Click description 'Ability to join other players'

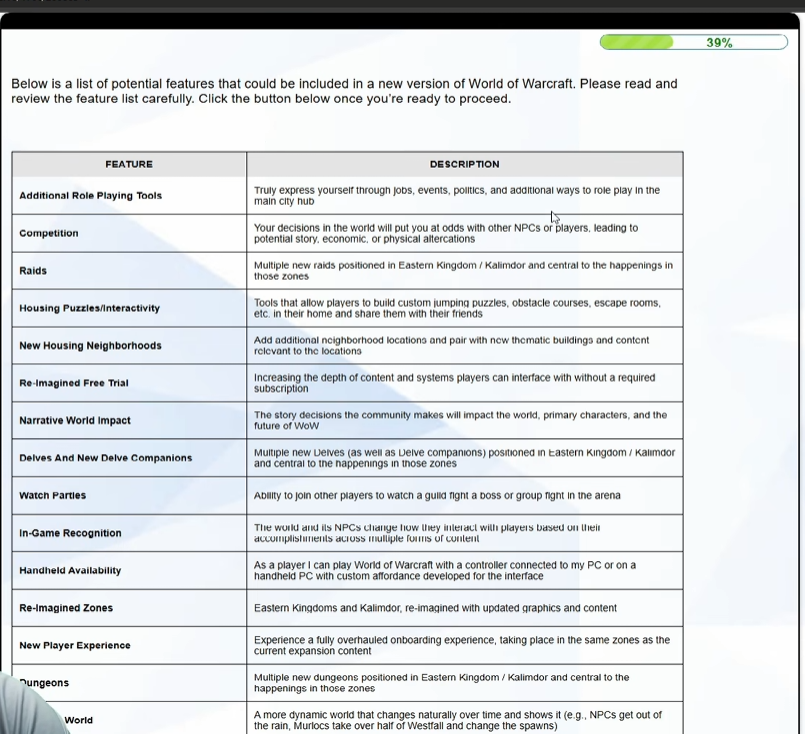tap(437, 495)
